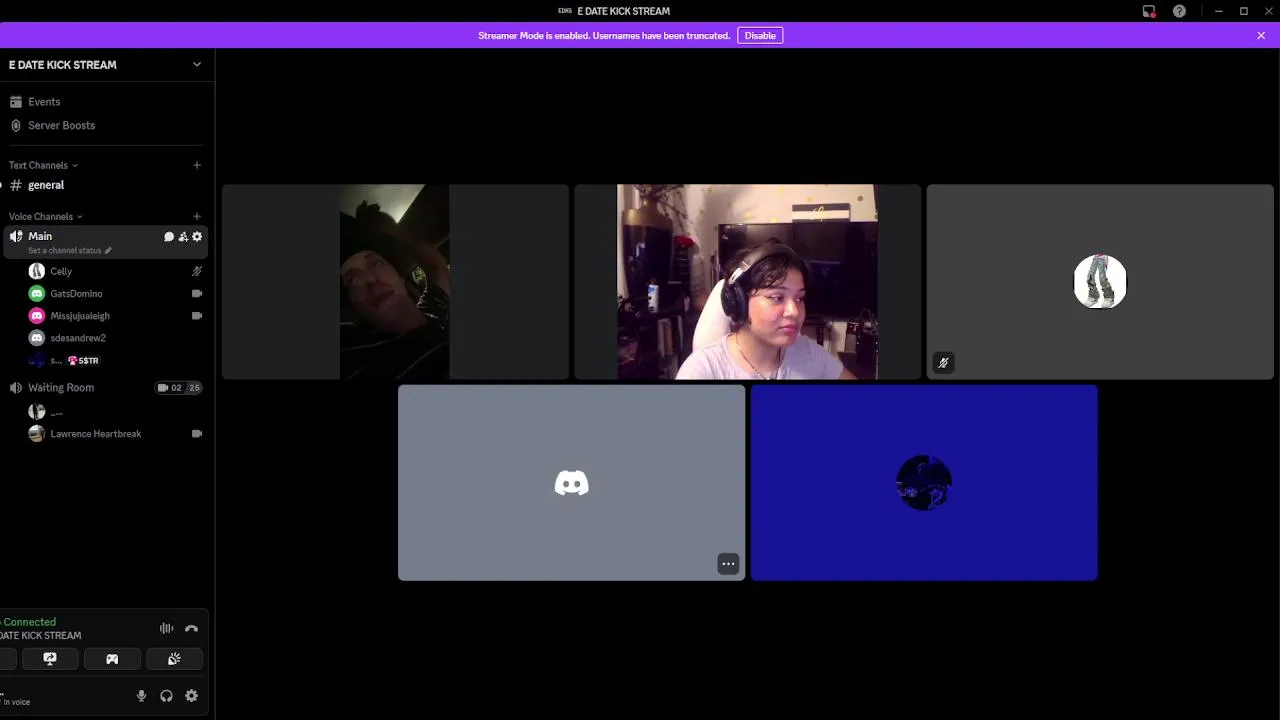
Task: Collapse the Voice Channels category
Action: [45, 216]
